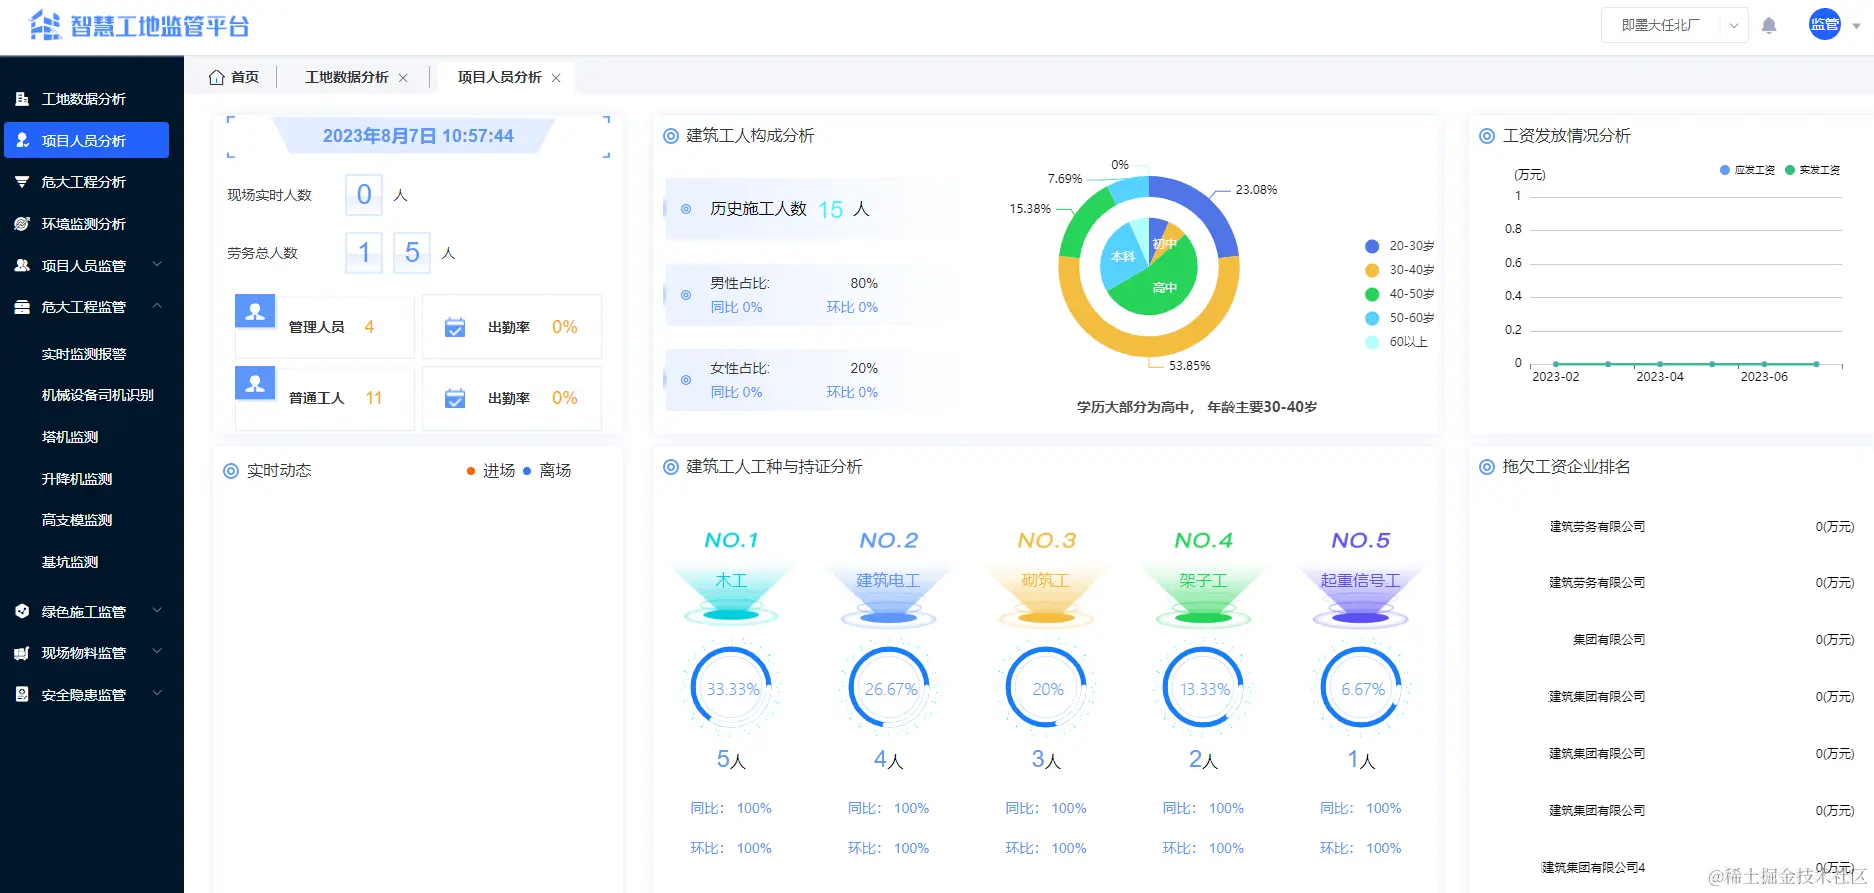The width and height of the screenshot is (1874, 893).
Task: Toggle the 30-40岁 legend entry
Action: [1400, 270]
